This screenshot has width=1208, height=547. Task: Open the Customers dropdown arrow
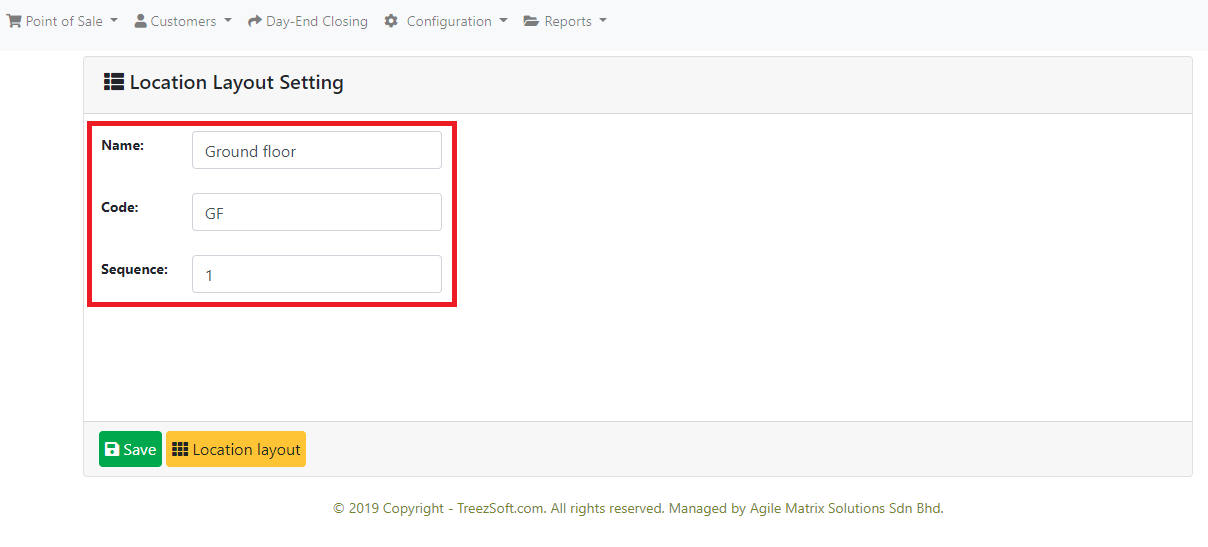228,21
